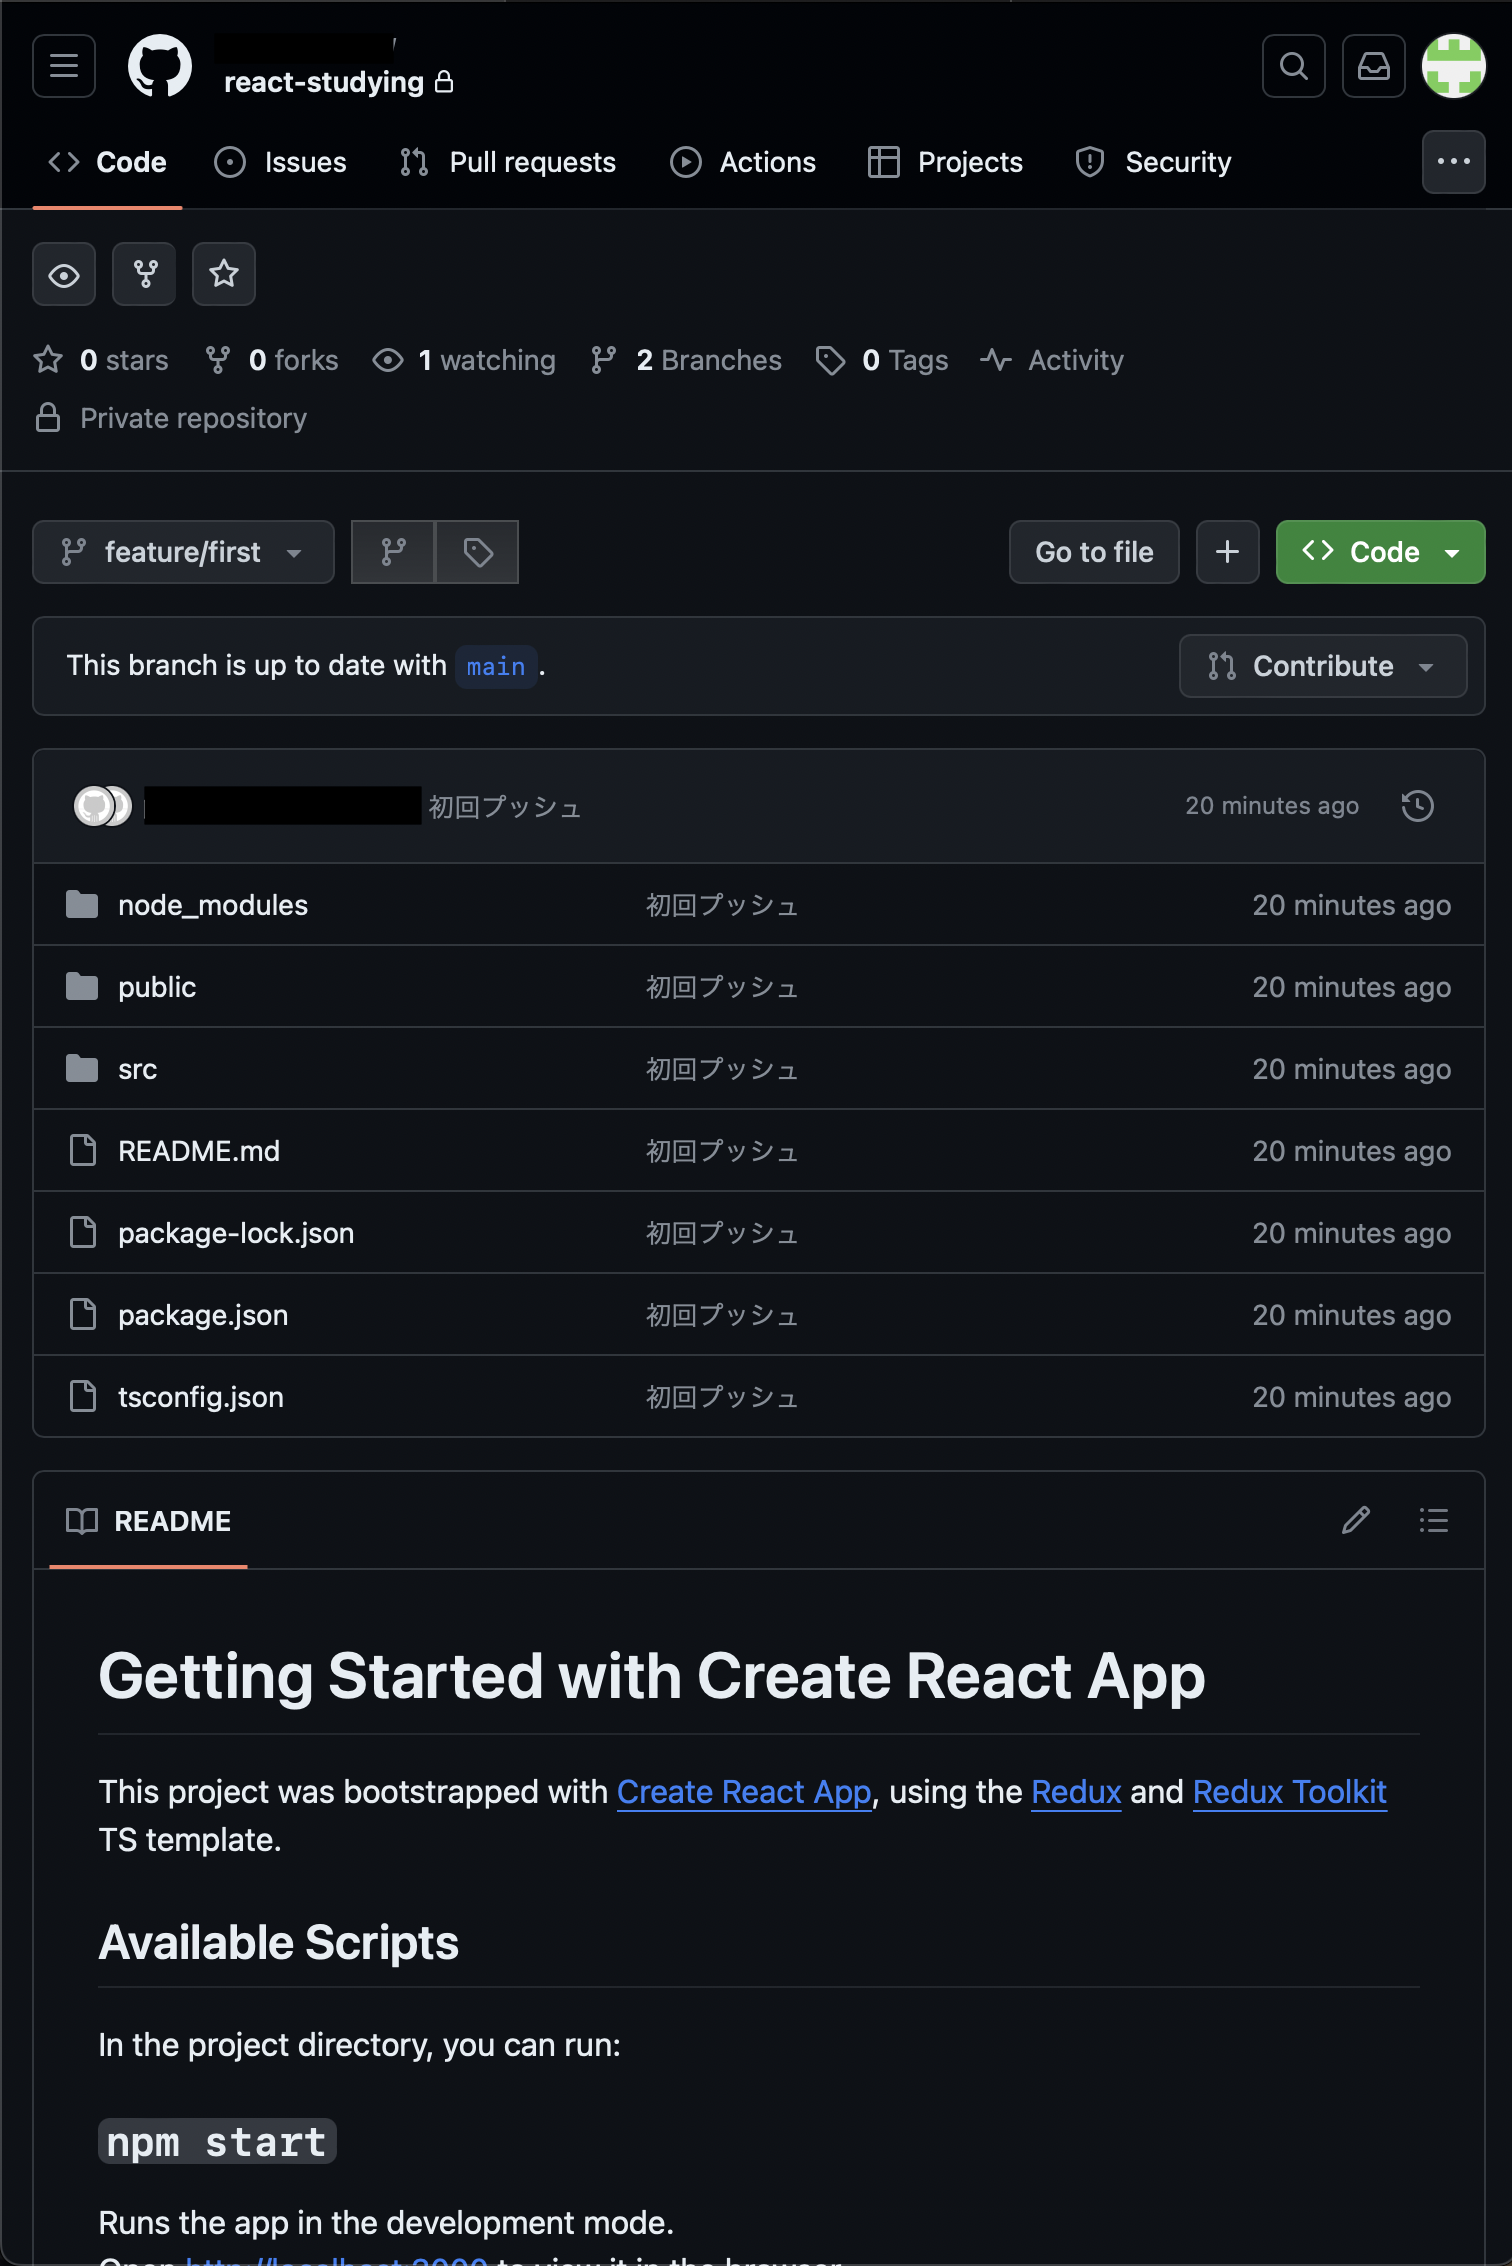Star the repository with star button

click(224, 274)
